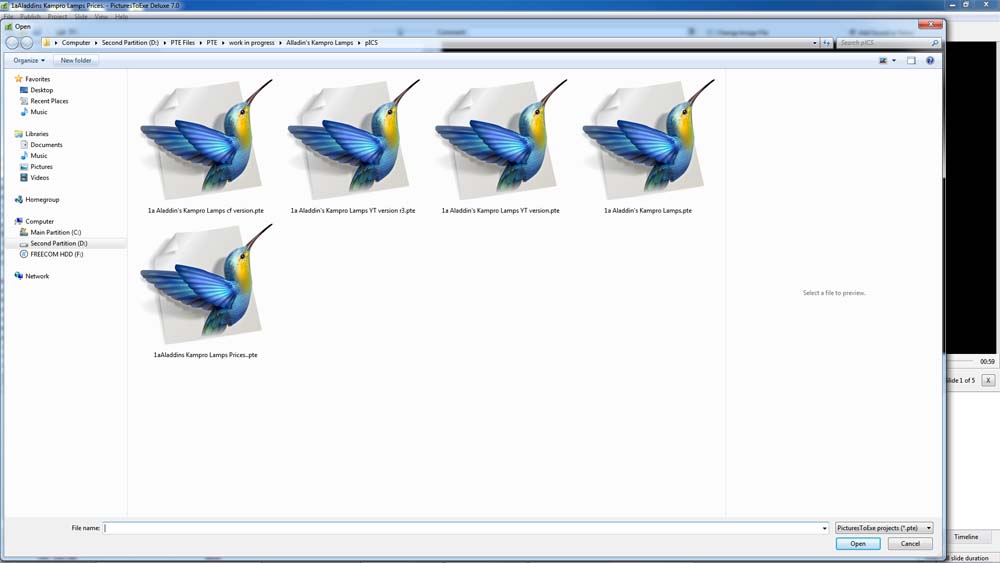
Task: Click the Favorites star icon
Action: [18, 79]
